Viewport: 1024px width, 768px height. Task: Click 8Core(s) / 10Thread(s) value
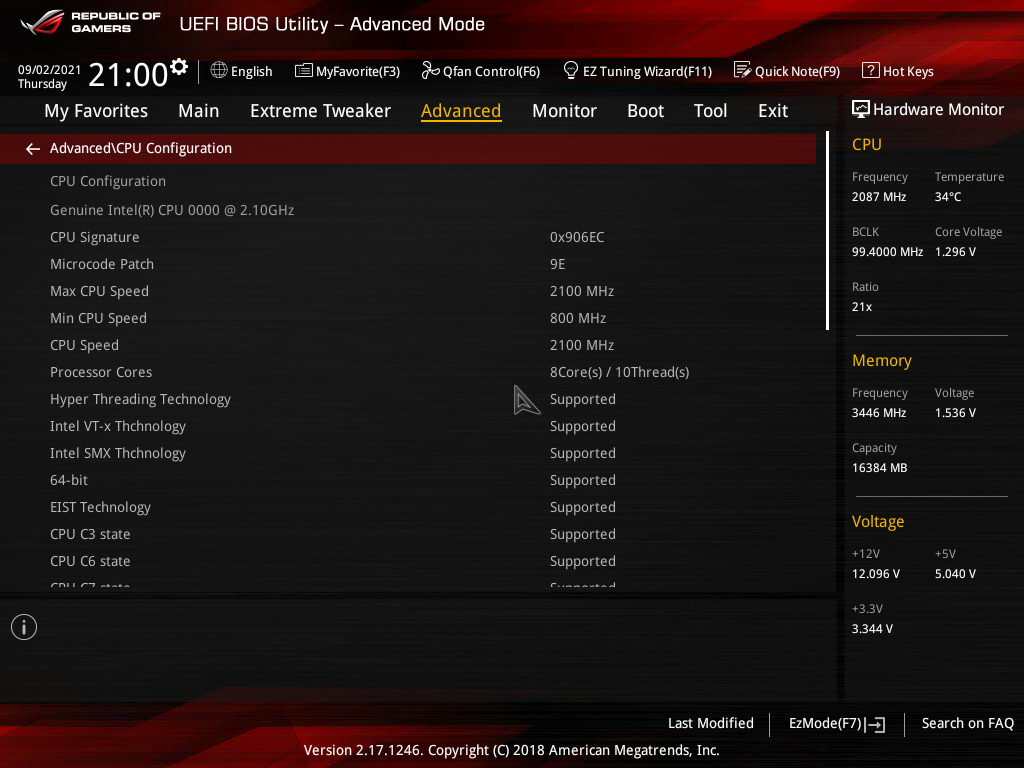620,372
